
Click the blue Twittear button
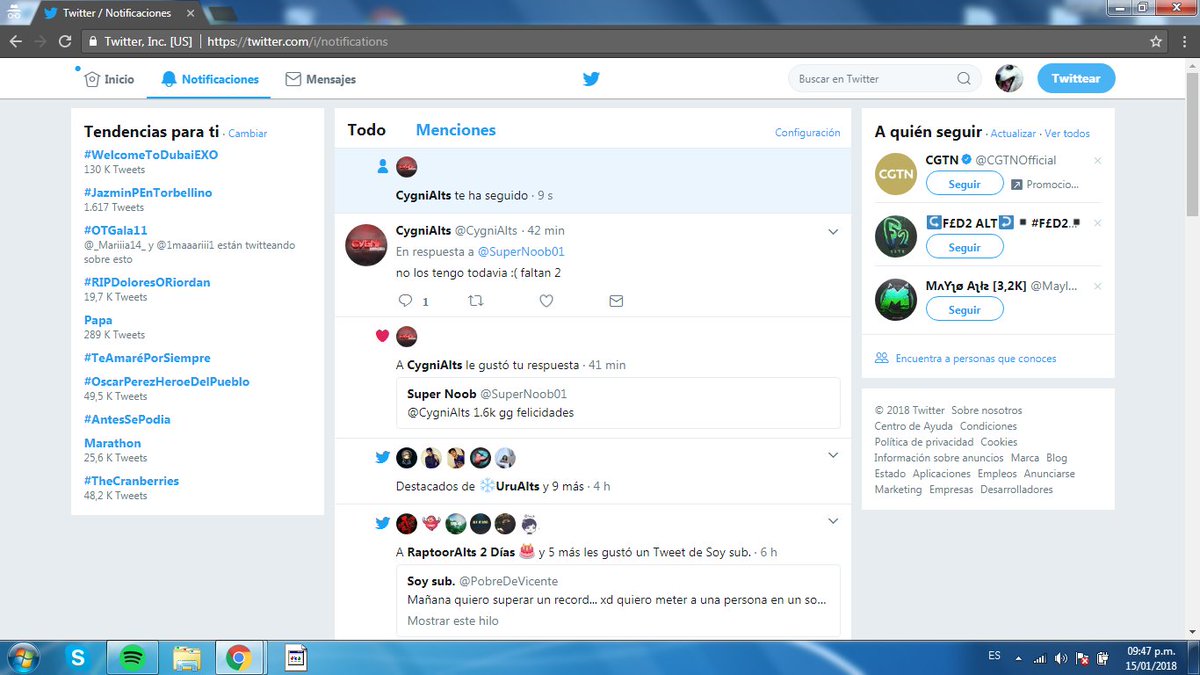[1076, 79]
